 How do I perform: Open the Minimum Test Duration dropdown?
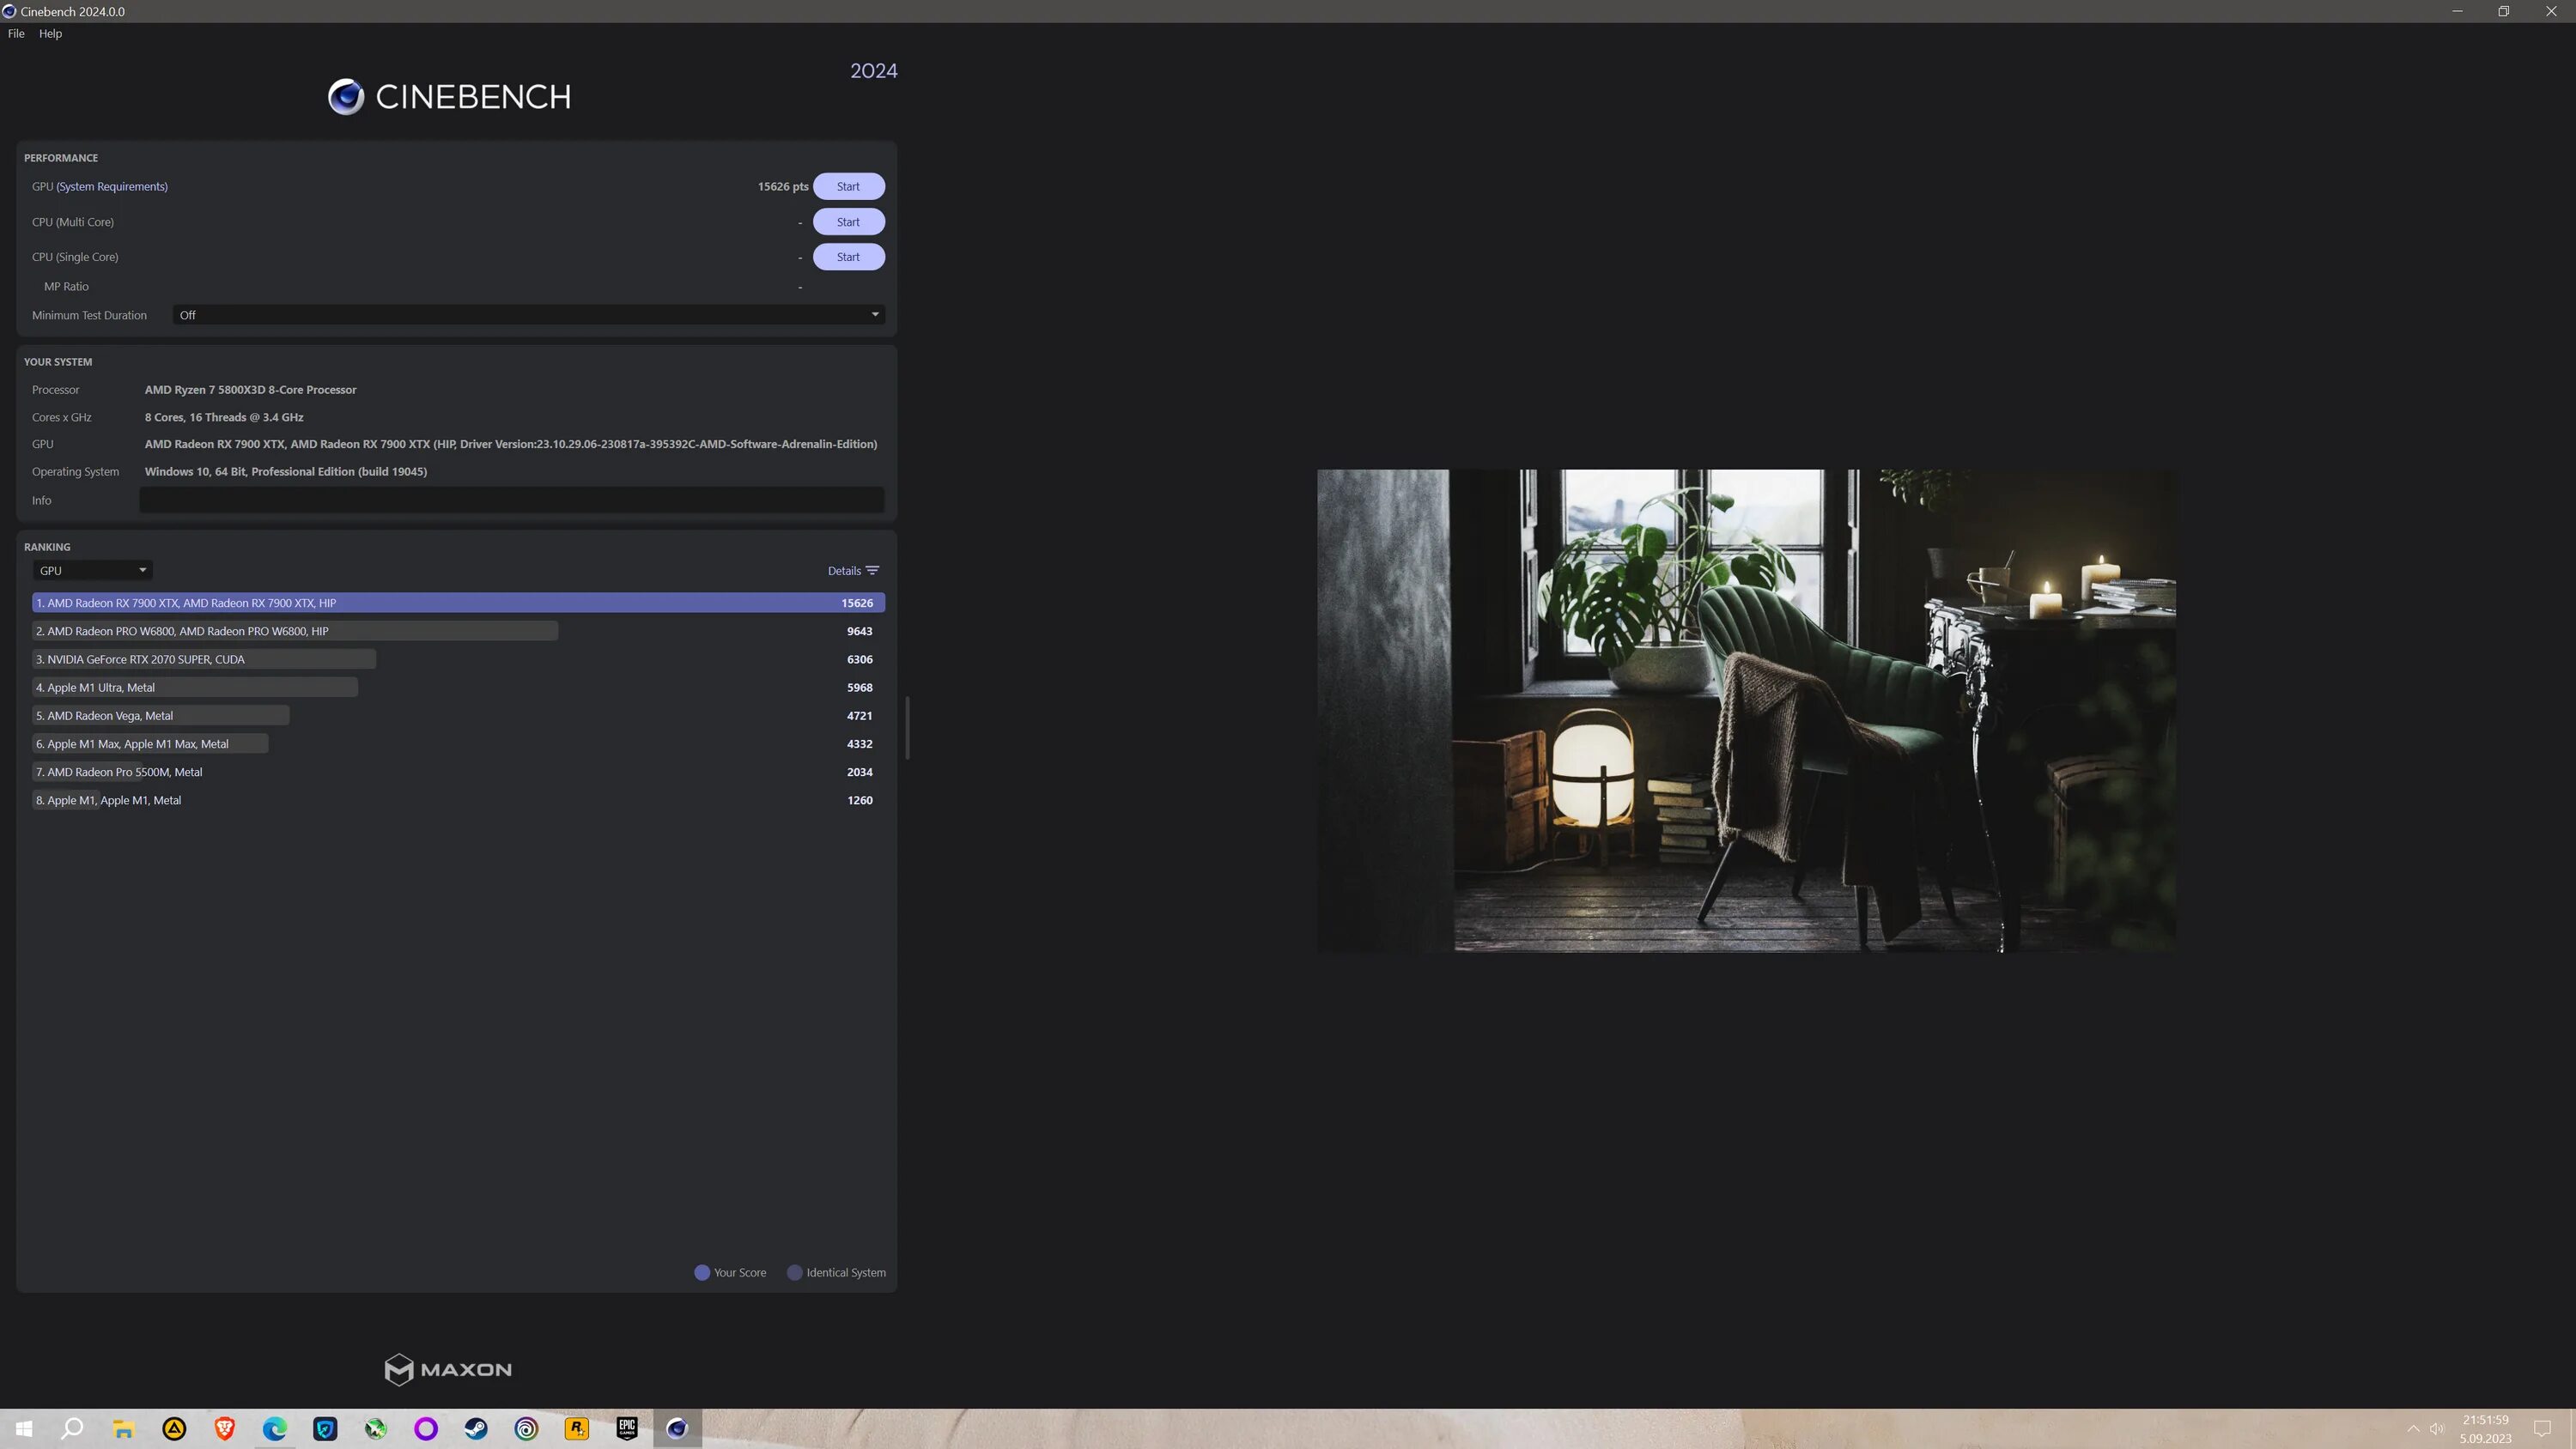tap(528, 315)
